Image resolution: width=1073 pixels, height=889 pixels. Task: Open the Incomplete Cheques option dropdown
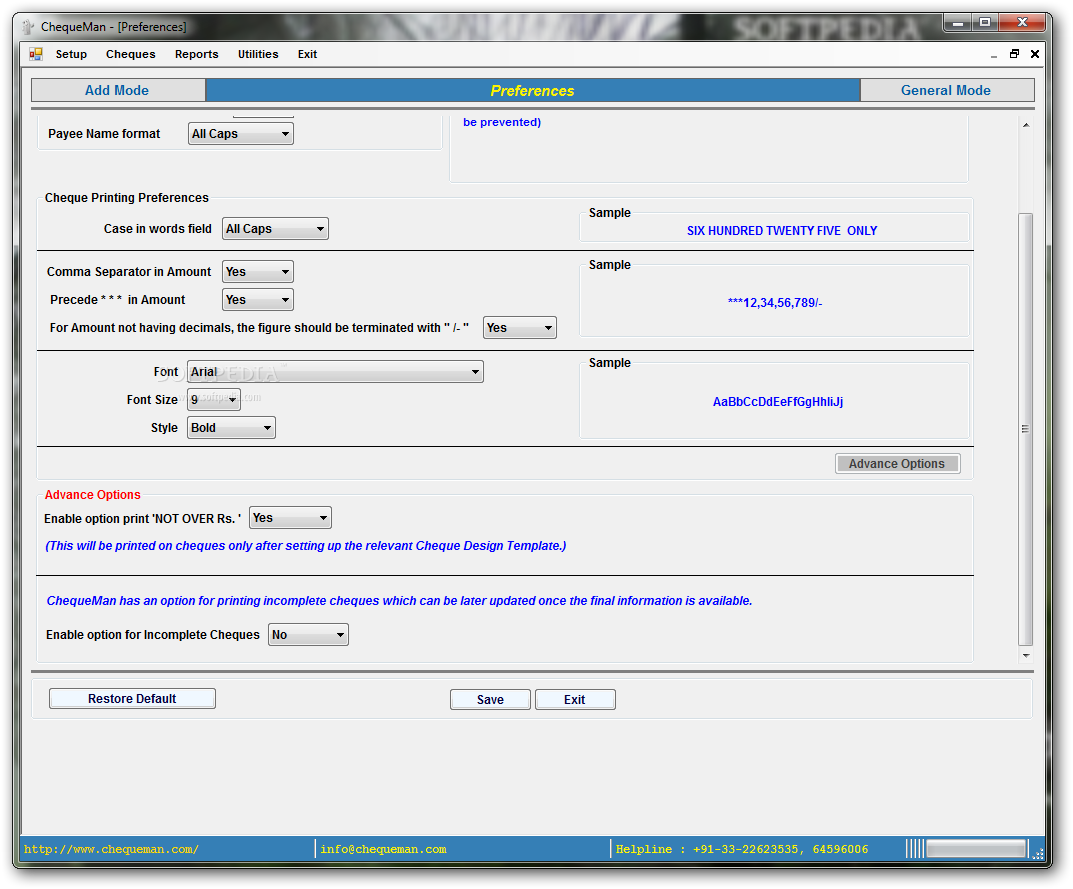click(x=308, y=635)
